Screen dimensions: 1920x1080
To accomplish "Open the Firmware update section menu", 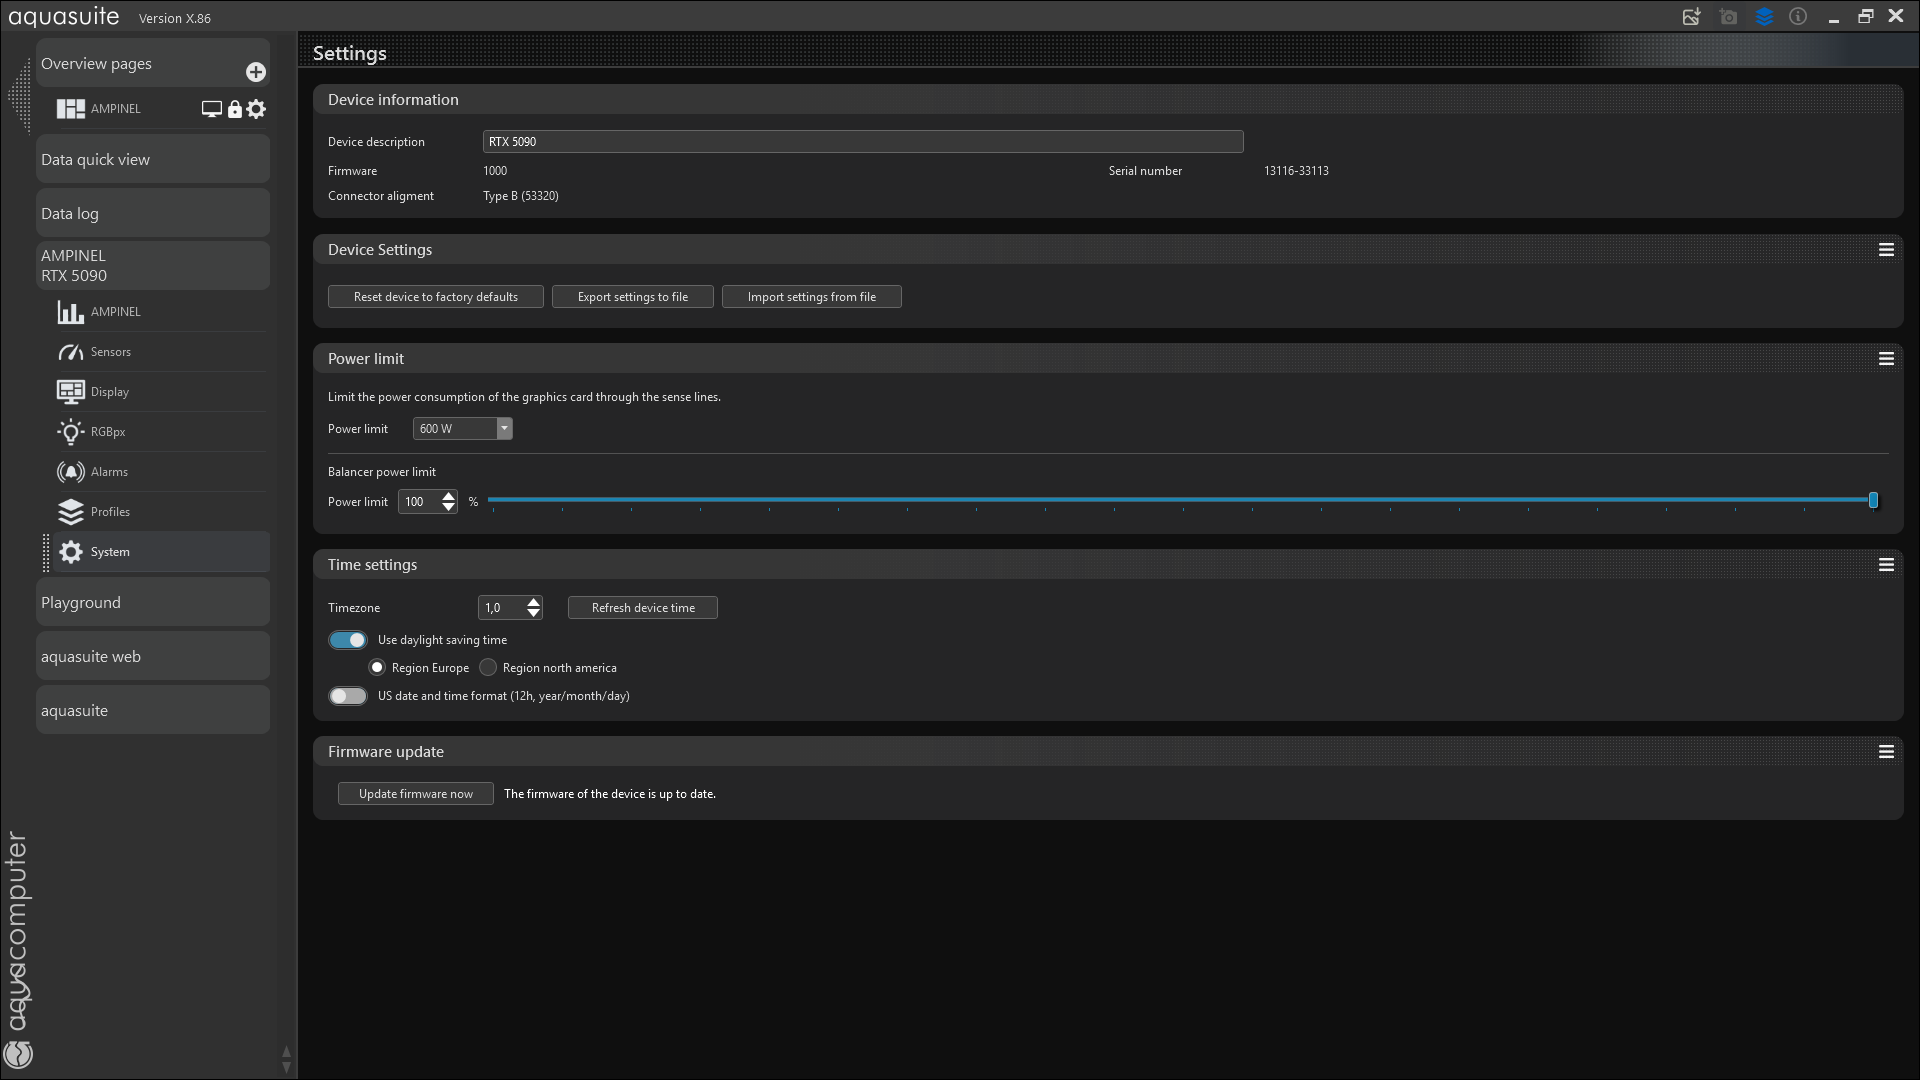I will pyautogui.click(x=1886, y=752).
